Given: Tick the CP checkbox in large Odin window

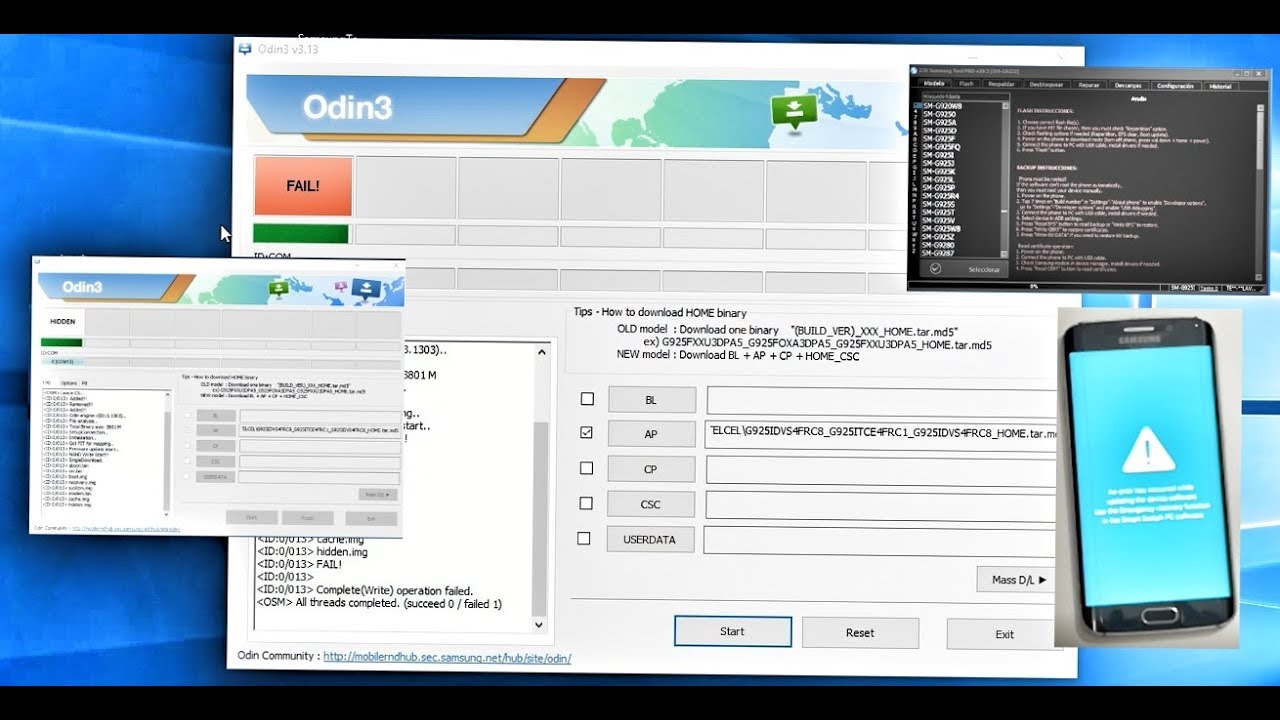Looking at the screenshot, I should click(587, 468).
